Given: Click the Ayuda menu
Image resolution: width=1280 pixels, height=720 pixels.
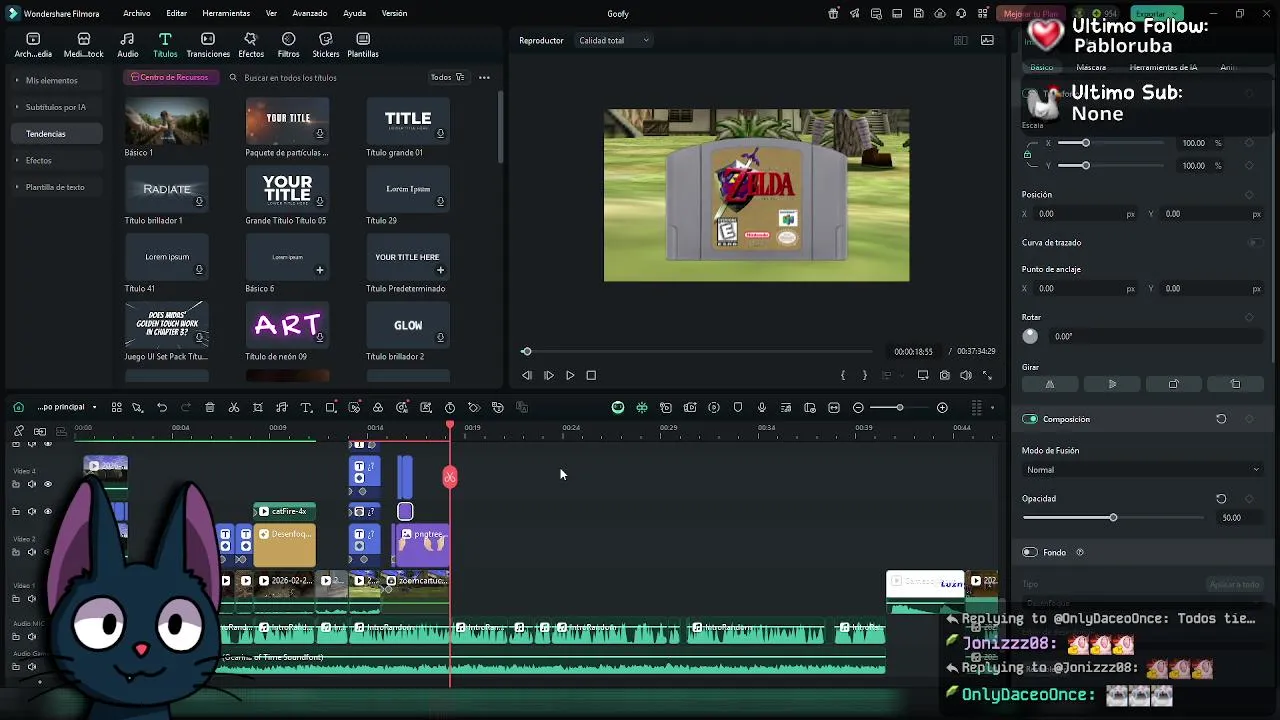Looking at the screenshot, I should [354, 14].
